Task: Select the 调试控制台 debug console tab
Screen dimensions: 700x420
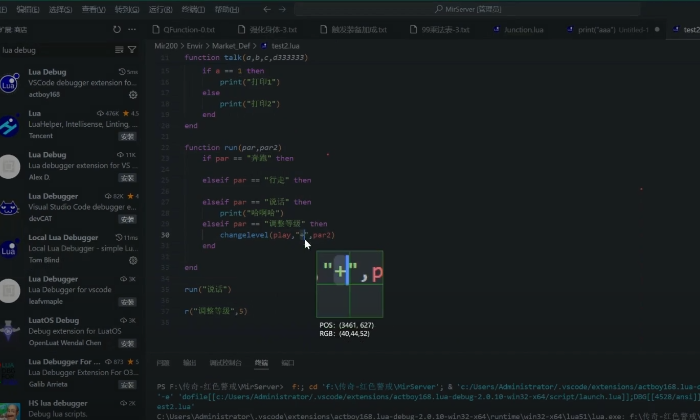Action: [x=225, y=363]
